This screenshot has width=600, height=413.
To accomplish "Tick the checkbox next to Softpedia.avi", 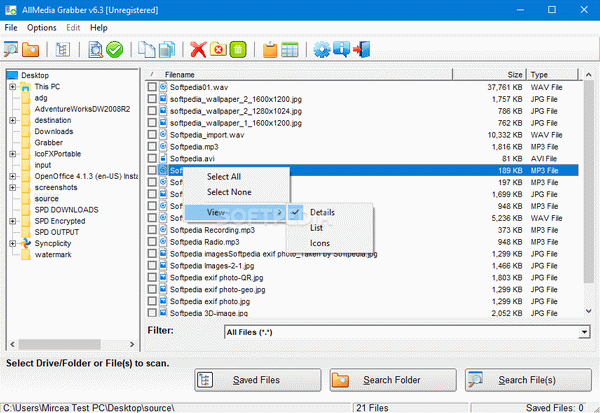I will (152, 158).
